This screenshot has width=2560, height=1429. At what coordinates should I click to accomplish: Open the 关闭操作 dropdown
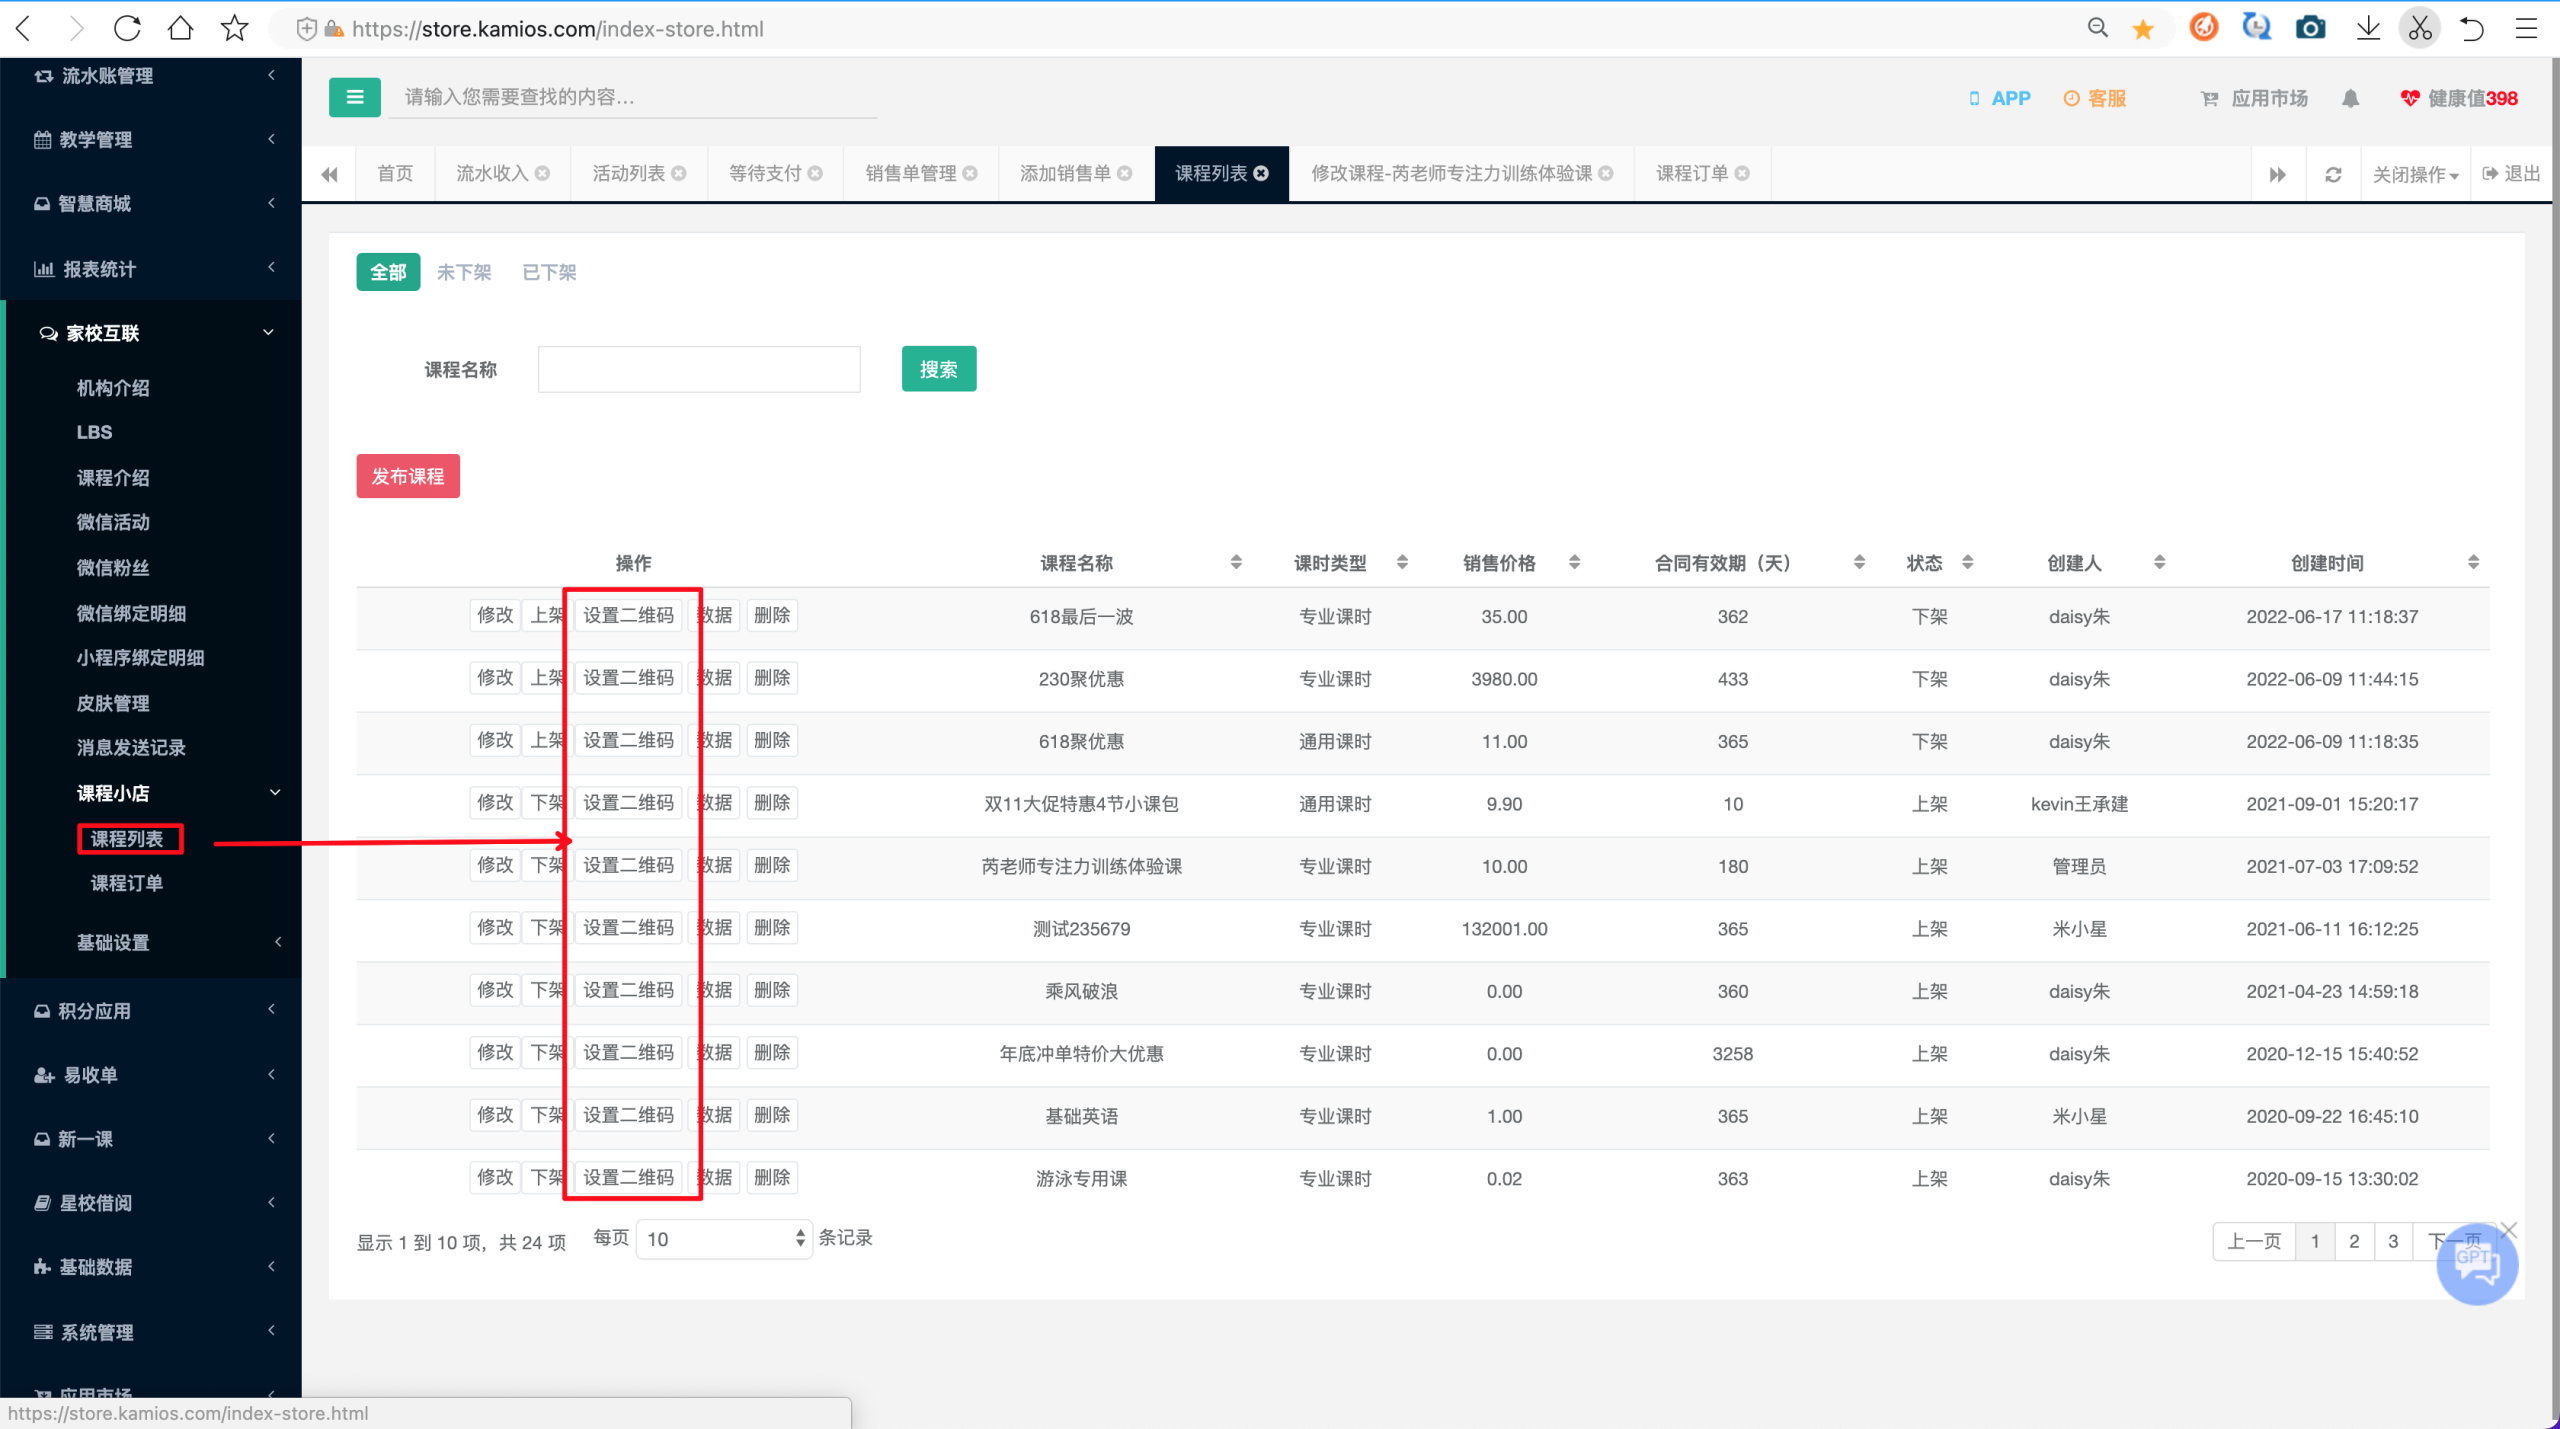tap(2415, 174)
